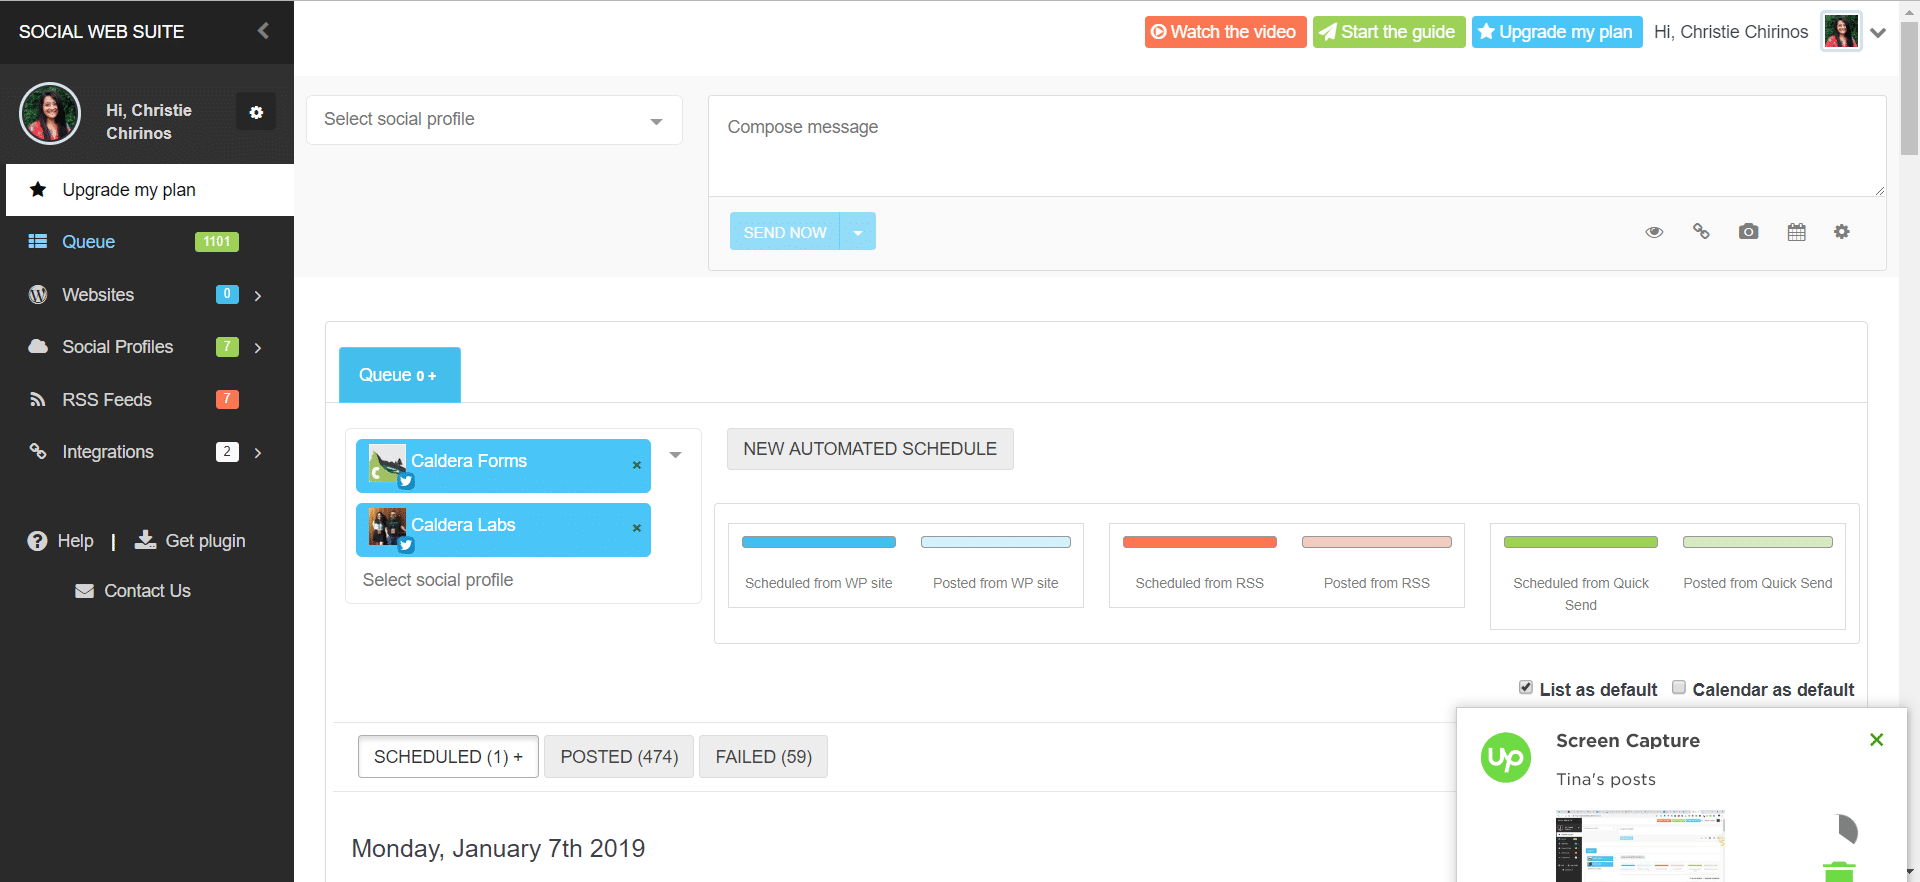
Task: Click the Start the guide button
Action: (x=1389, y=32)
